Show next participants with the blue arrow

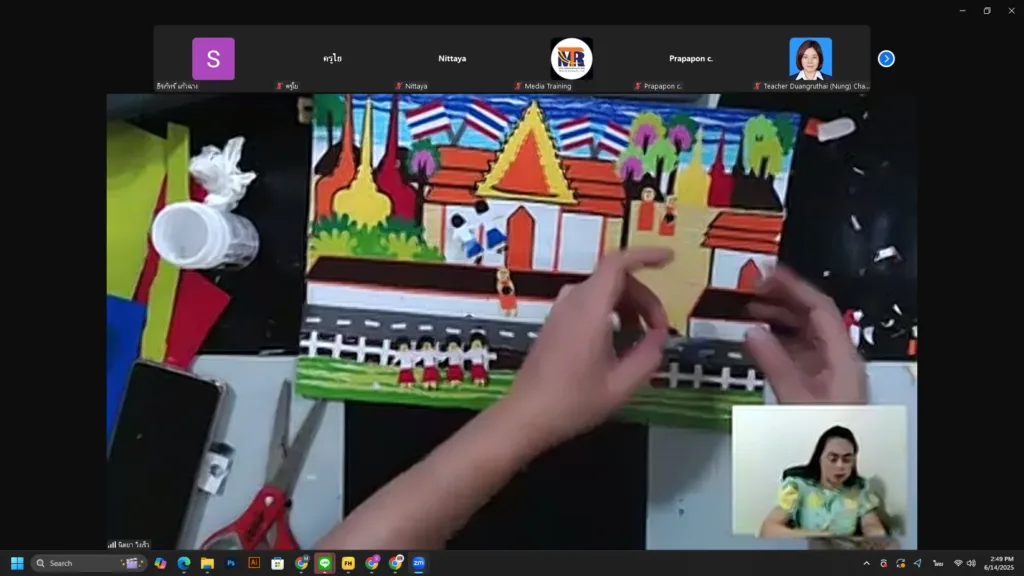886,59
